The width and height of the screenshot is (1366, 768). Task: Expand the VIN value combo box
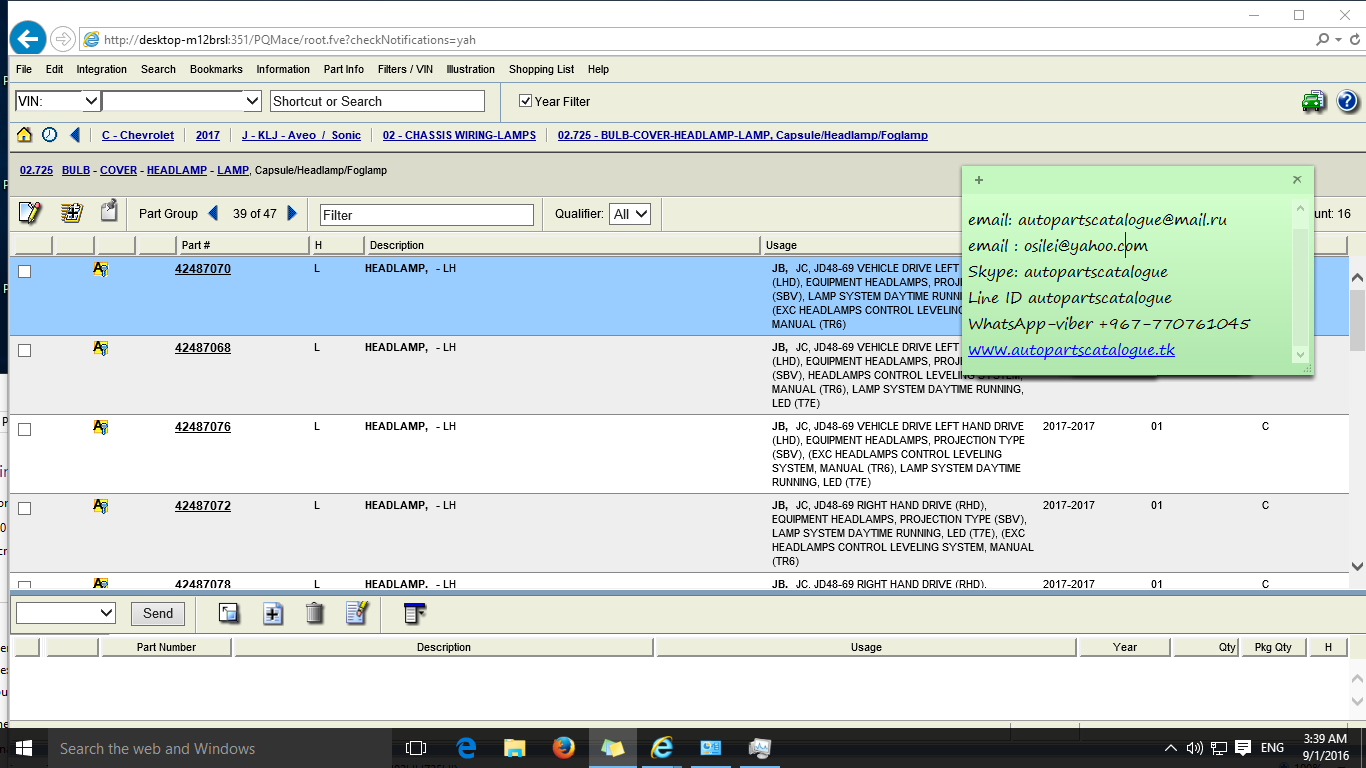coord(252,101)
